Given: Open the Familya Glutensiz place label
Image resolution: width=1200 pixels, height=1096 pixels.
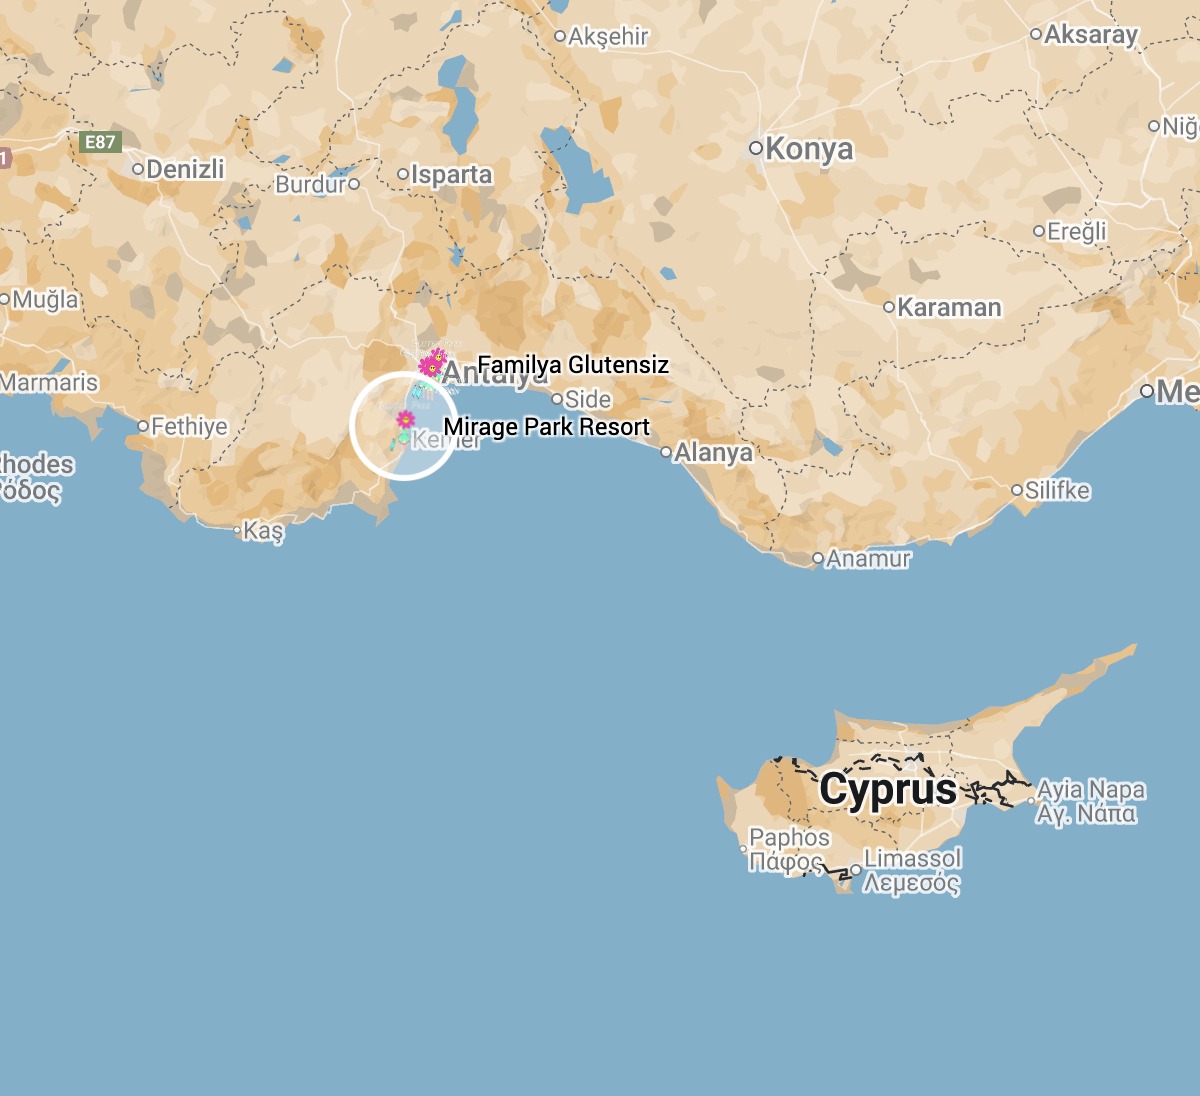Looking at the screenshot, I should click(x=573, y=365).
